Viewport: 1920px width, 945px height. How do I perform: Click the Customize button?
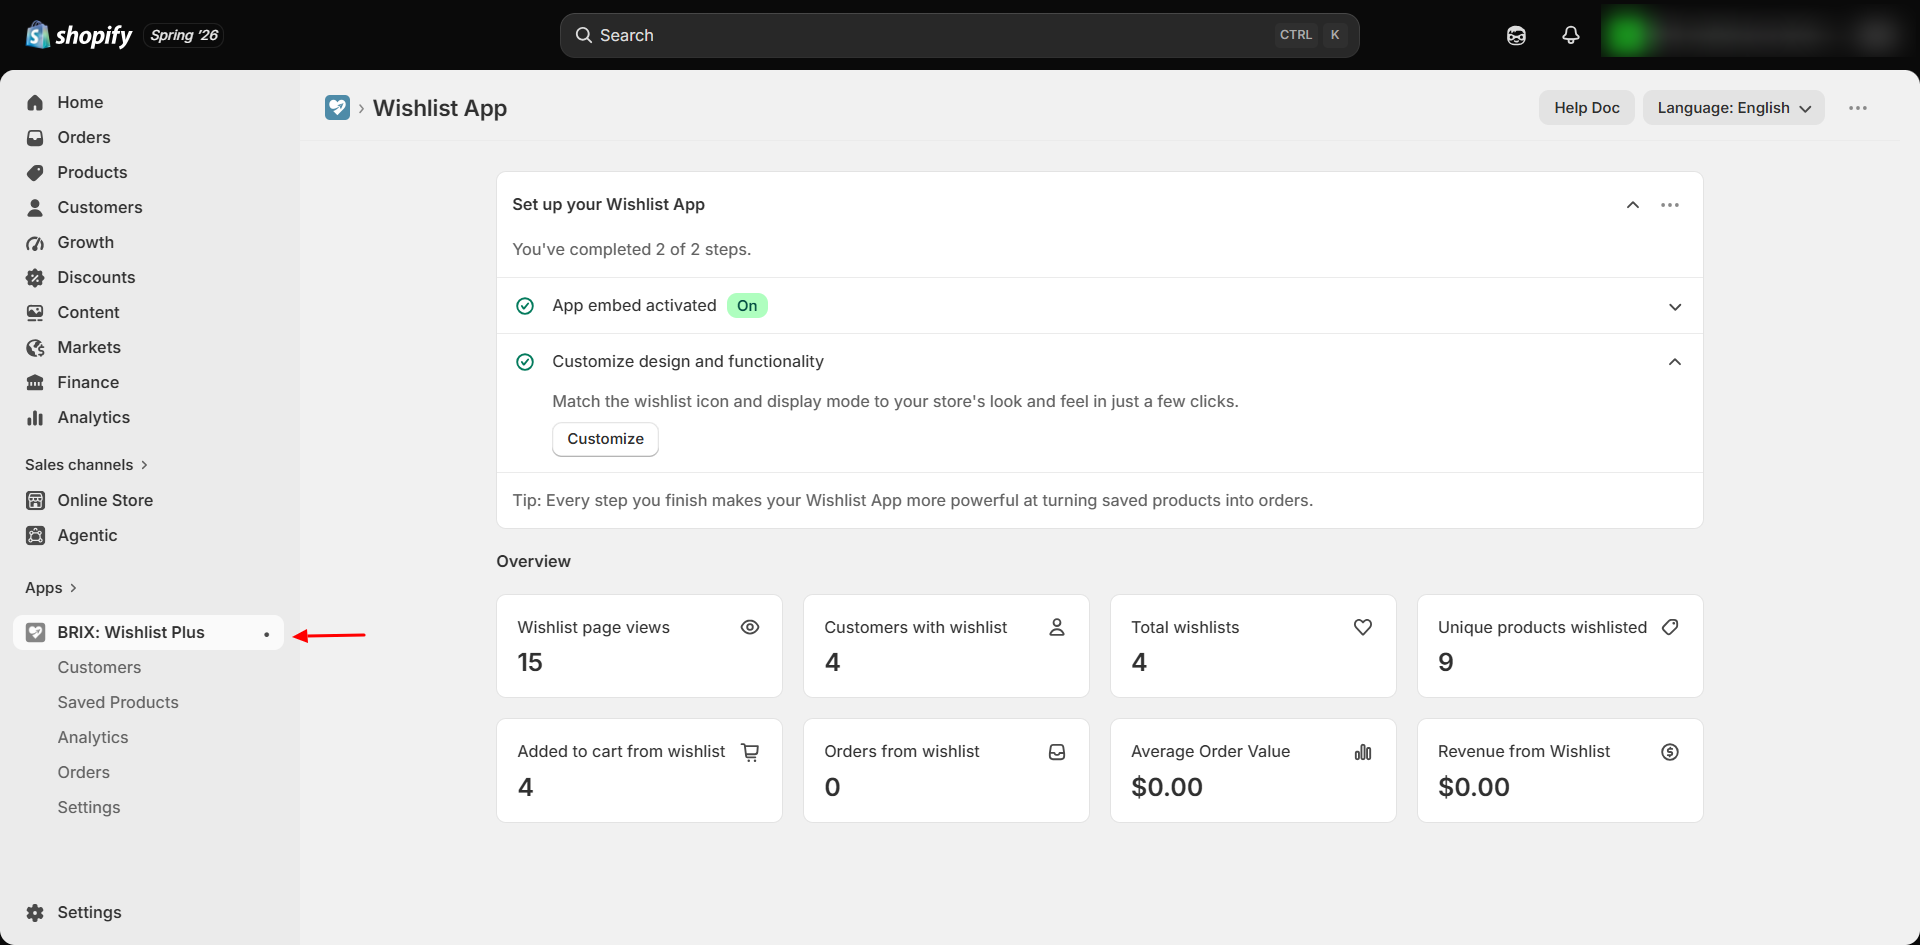(605, 439)
